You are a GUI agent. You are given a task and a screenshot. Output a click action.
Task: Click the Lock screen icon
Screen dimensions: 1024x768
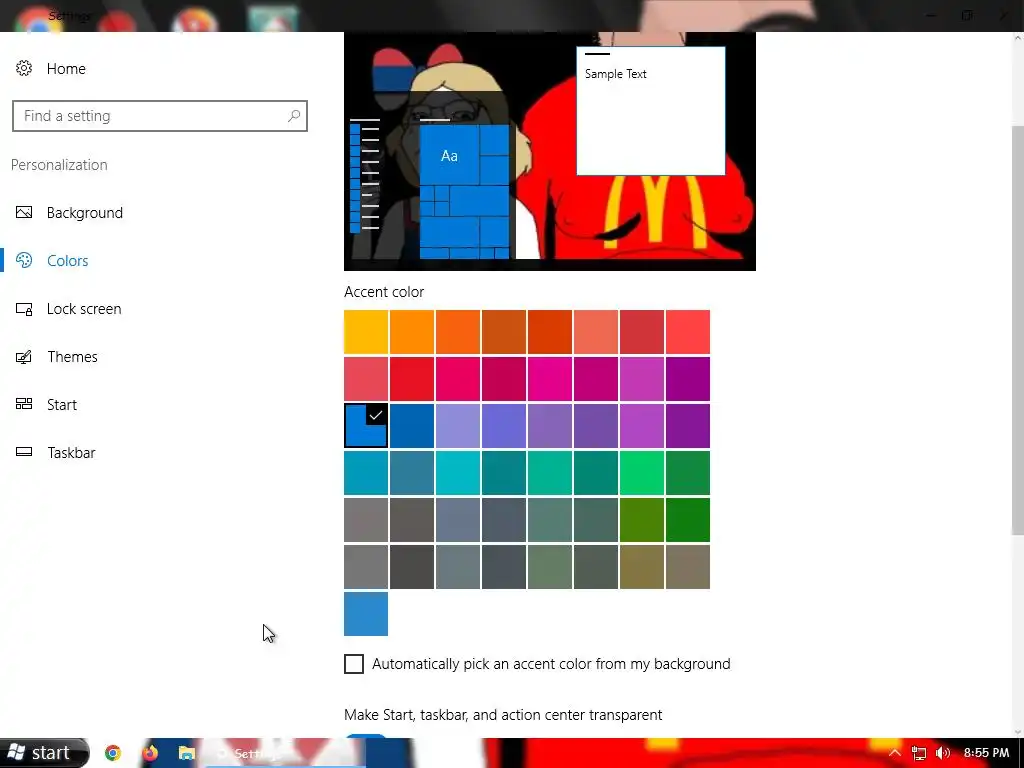(x=24, y=309)
